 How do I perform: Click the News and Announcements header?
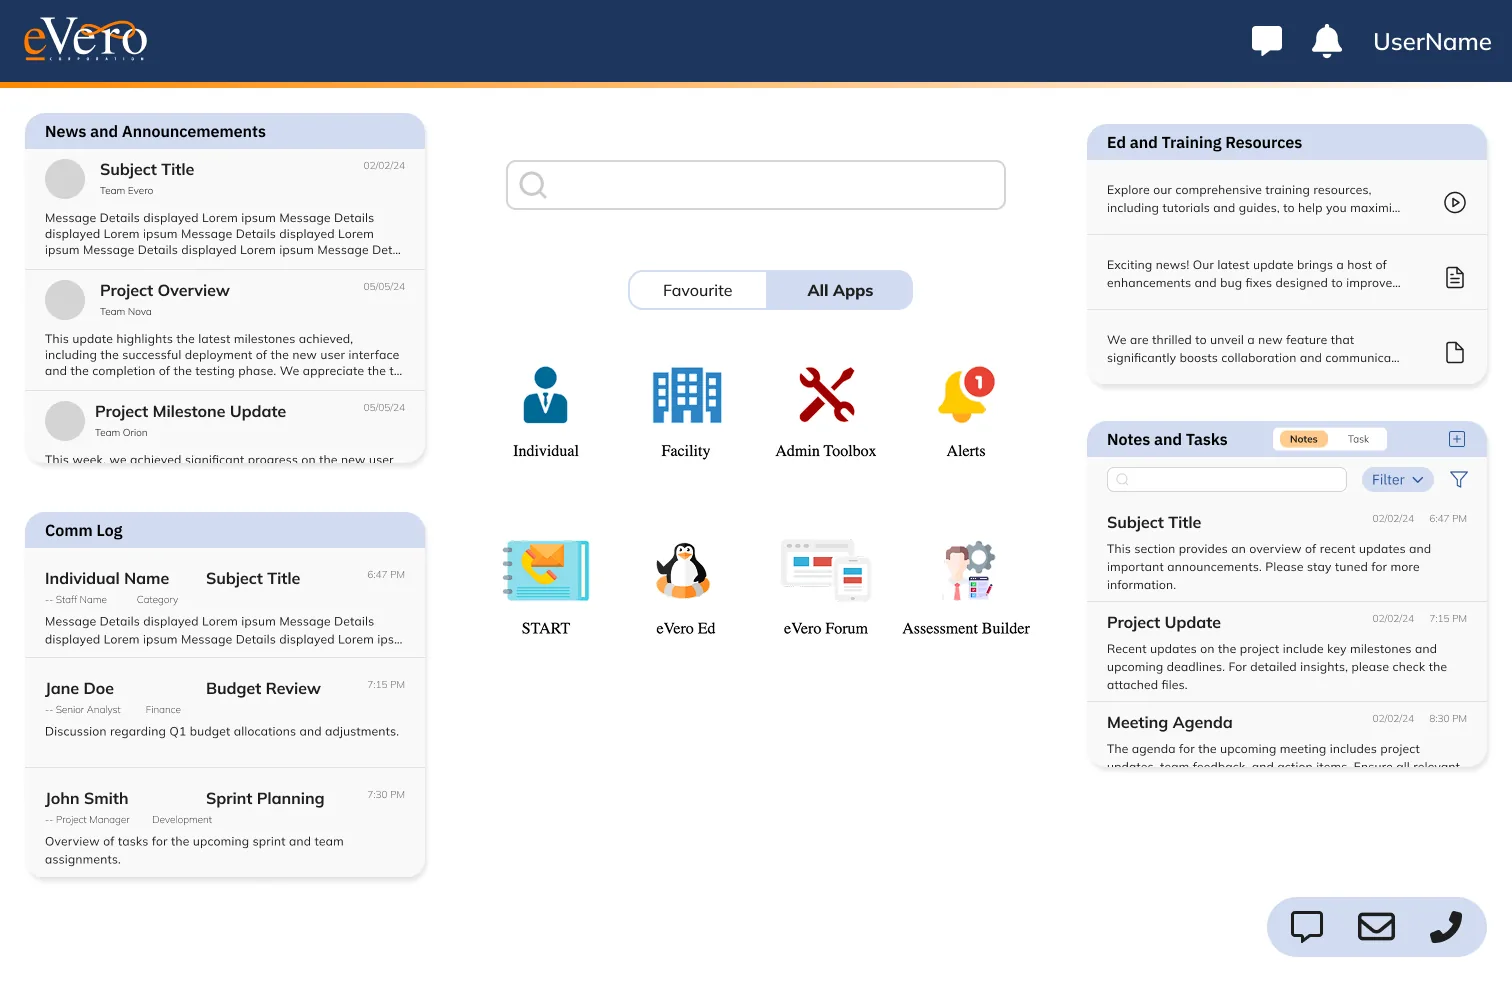click(x=225, y=131)
